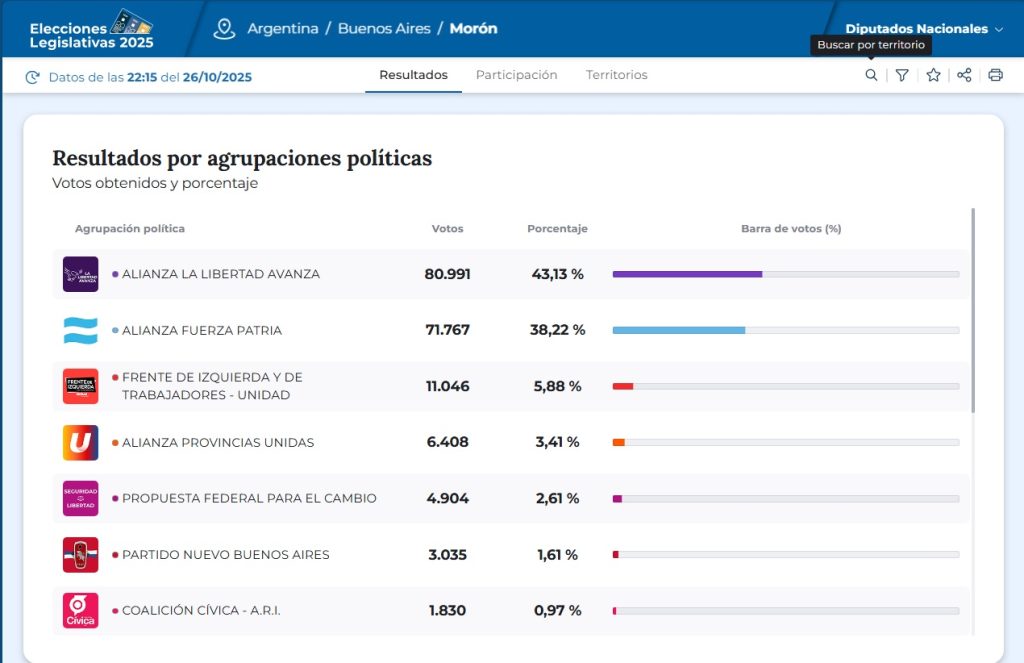Open the filter funnel icon
The height and width of the screenshot is (663, 1024).
click(x=902, y=75)
